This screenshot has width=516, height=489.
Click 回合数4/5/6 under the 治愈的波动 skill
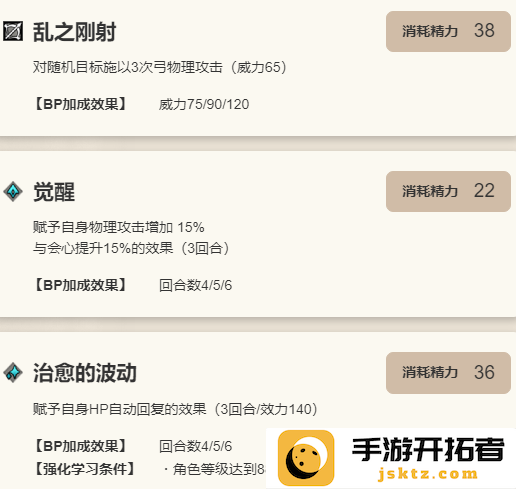[x=195, y=446]
